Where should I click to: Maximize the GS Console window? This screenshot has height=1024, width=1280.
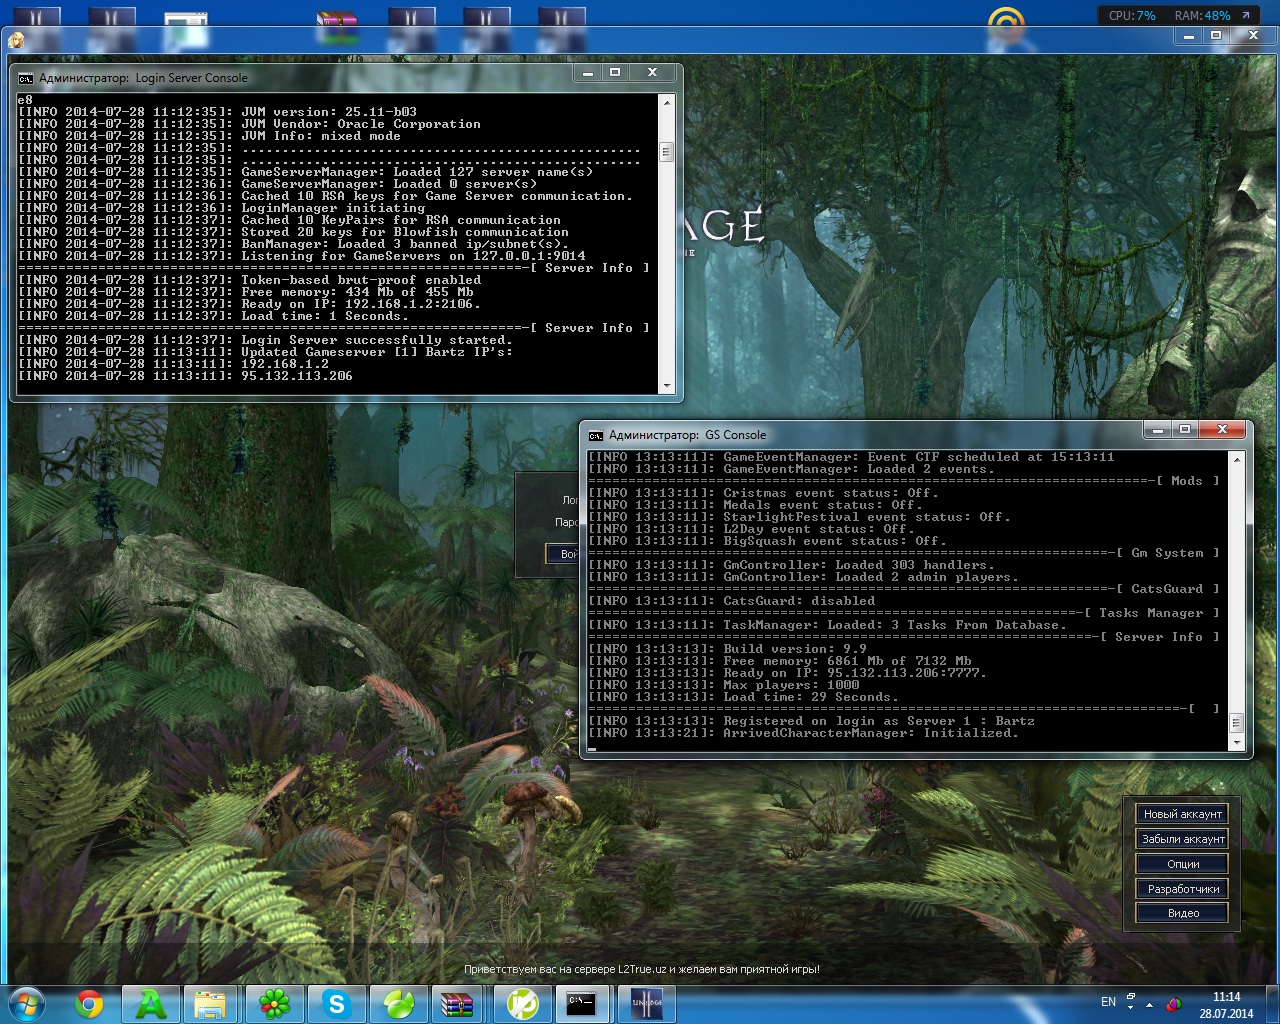pos(1185,429)
